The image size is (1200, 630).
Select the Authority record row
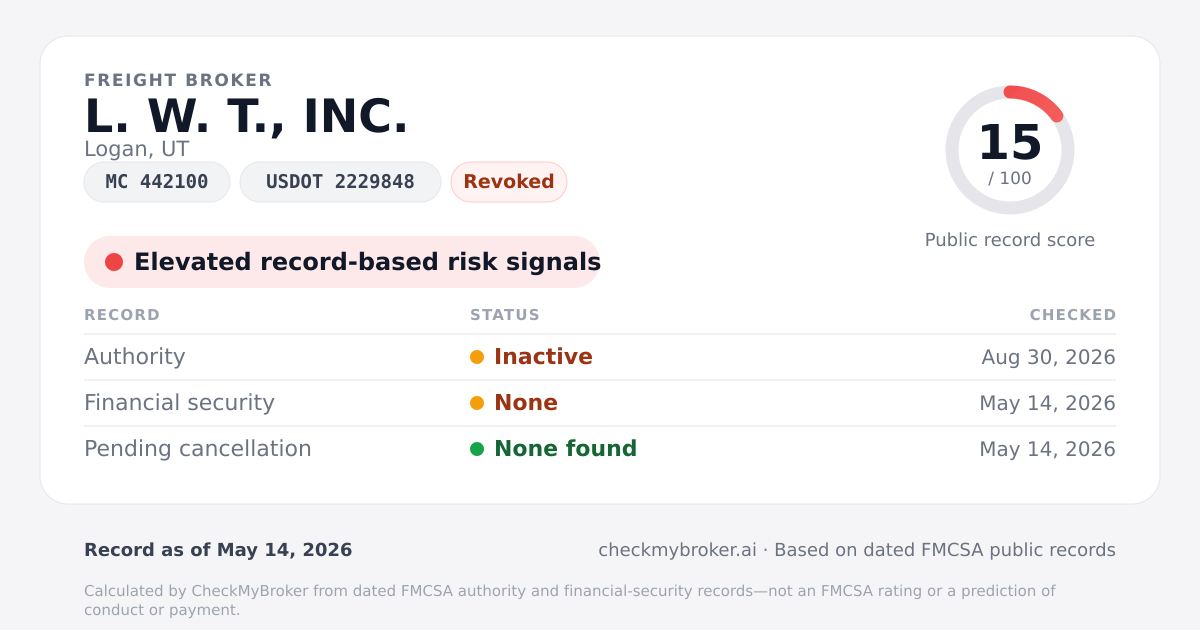coord(600,357)
